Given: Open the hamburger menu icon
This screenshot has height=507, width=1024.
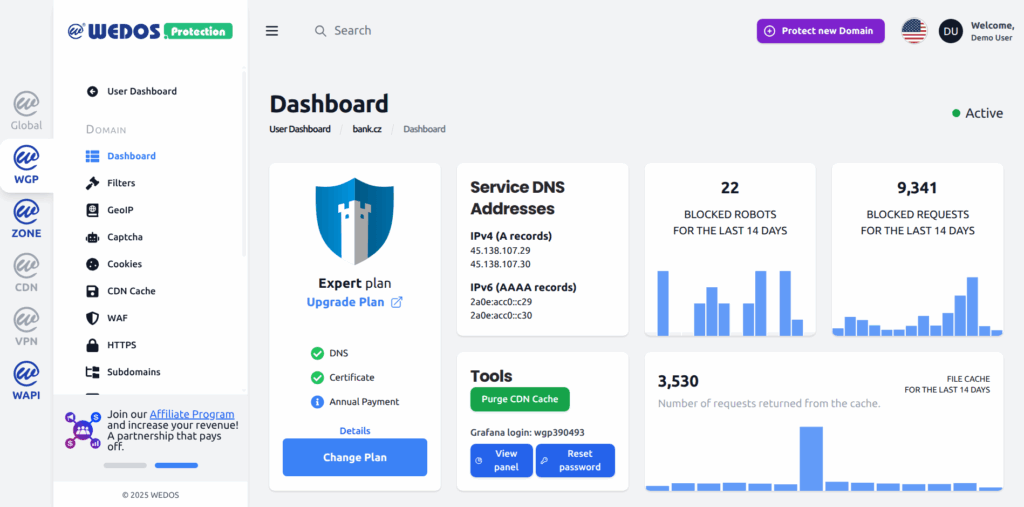Looking at the screenshot, I should (x=272, y=31).
